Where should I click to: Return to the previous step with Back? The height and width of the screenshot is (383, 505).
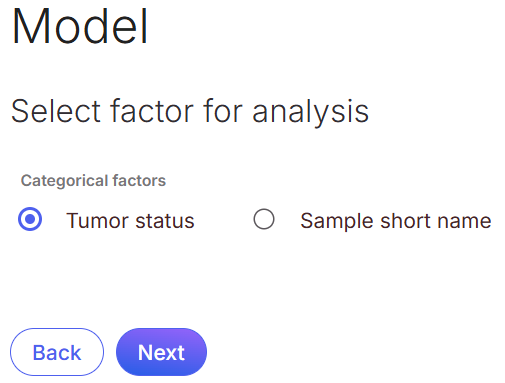pyautogui.click(x=57, y=352)
